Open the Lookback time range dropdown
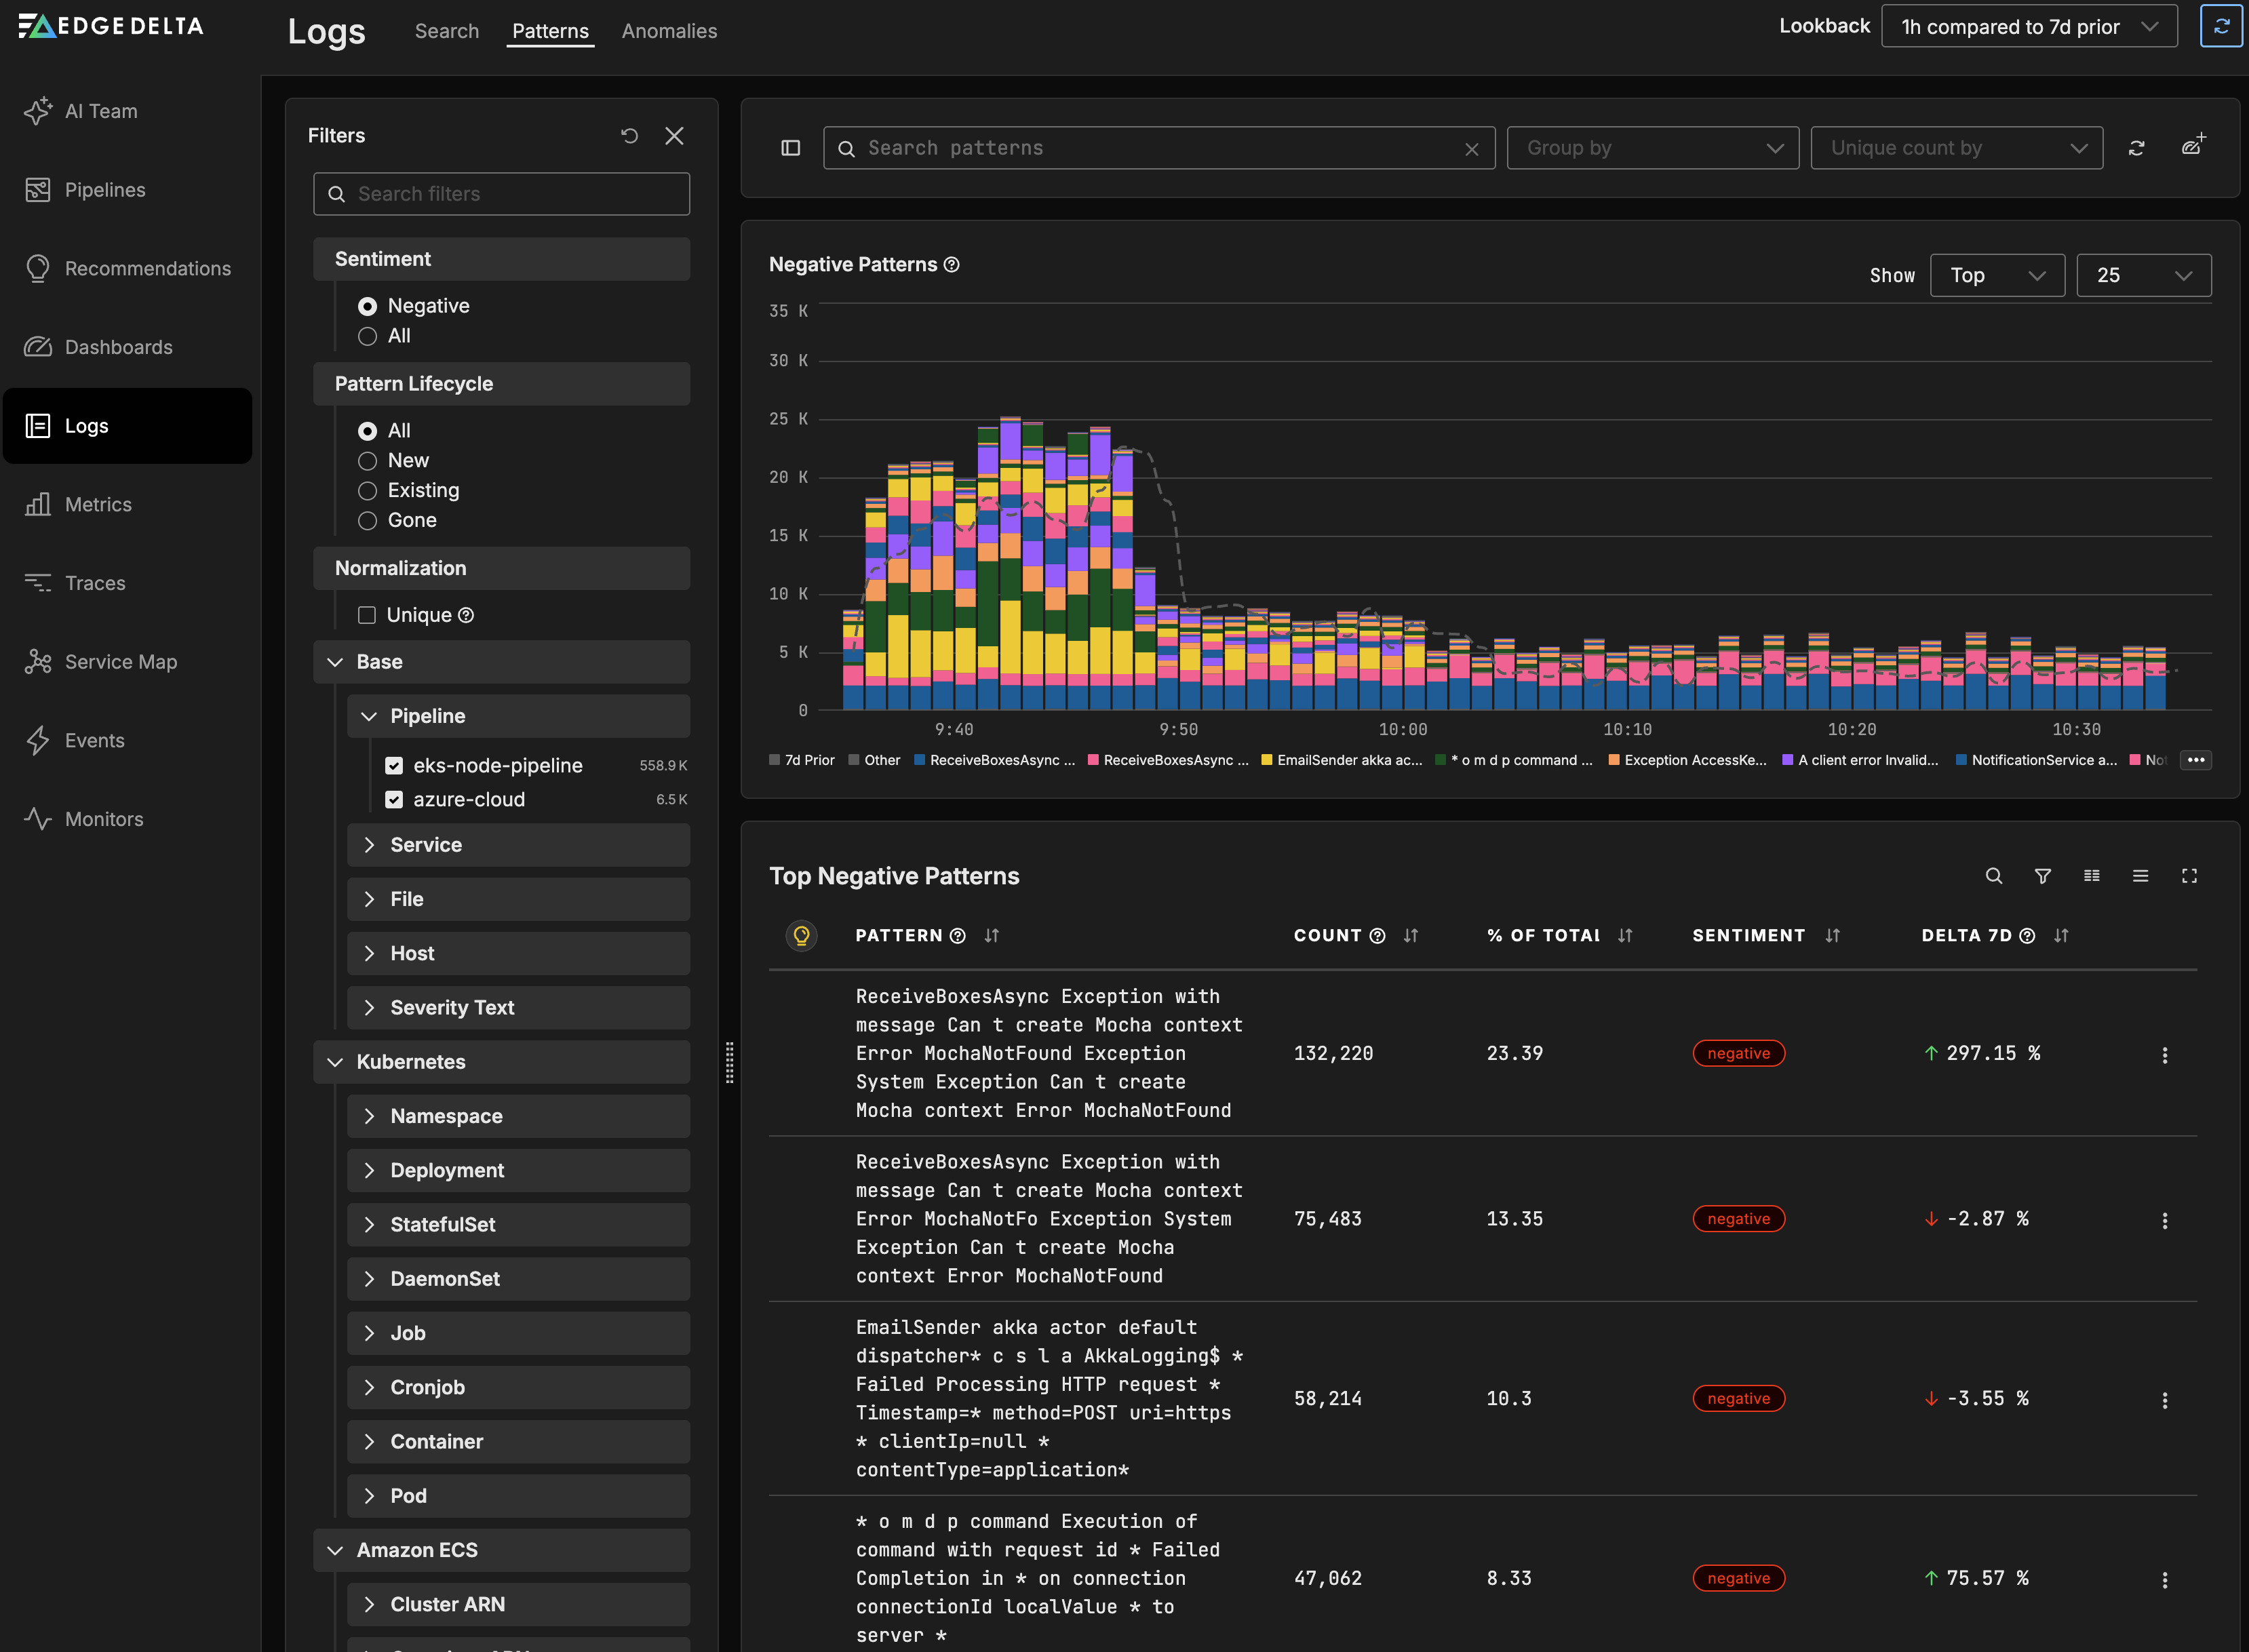Screen dimensions: 2249x1652 2028,27
